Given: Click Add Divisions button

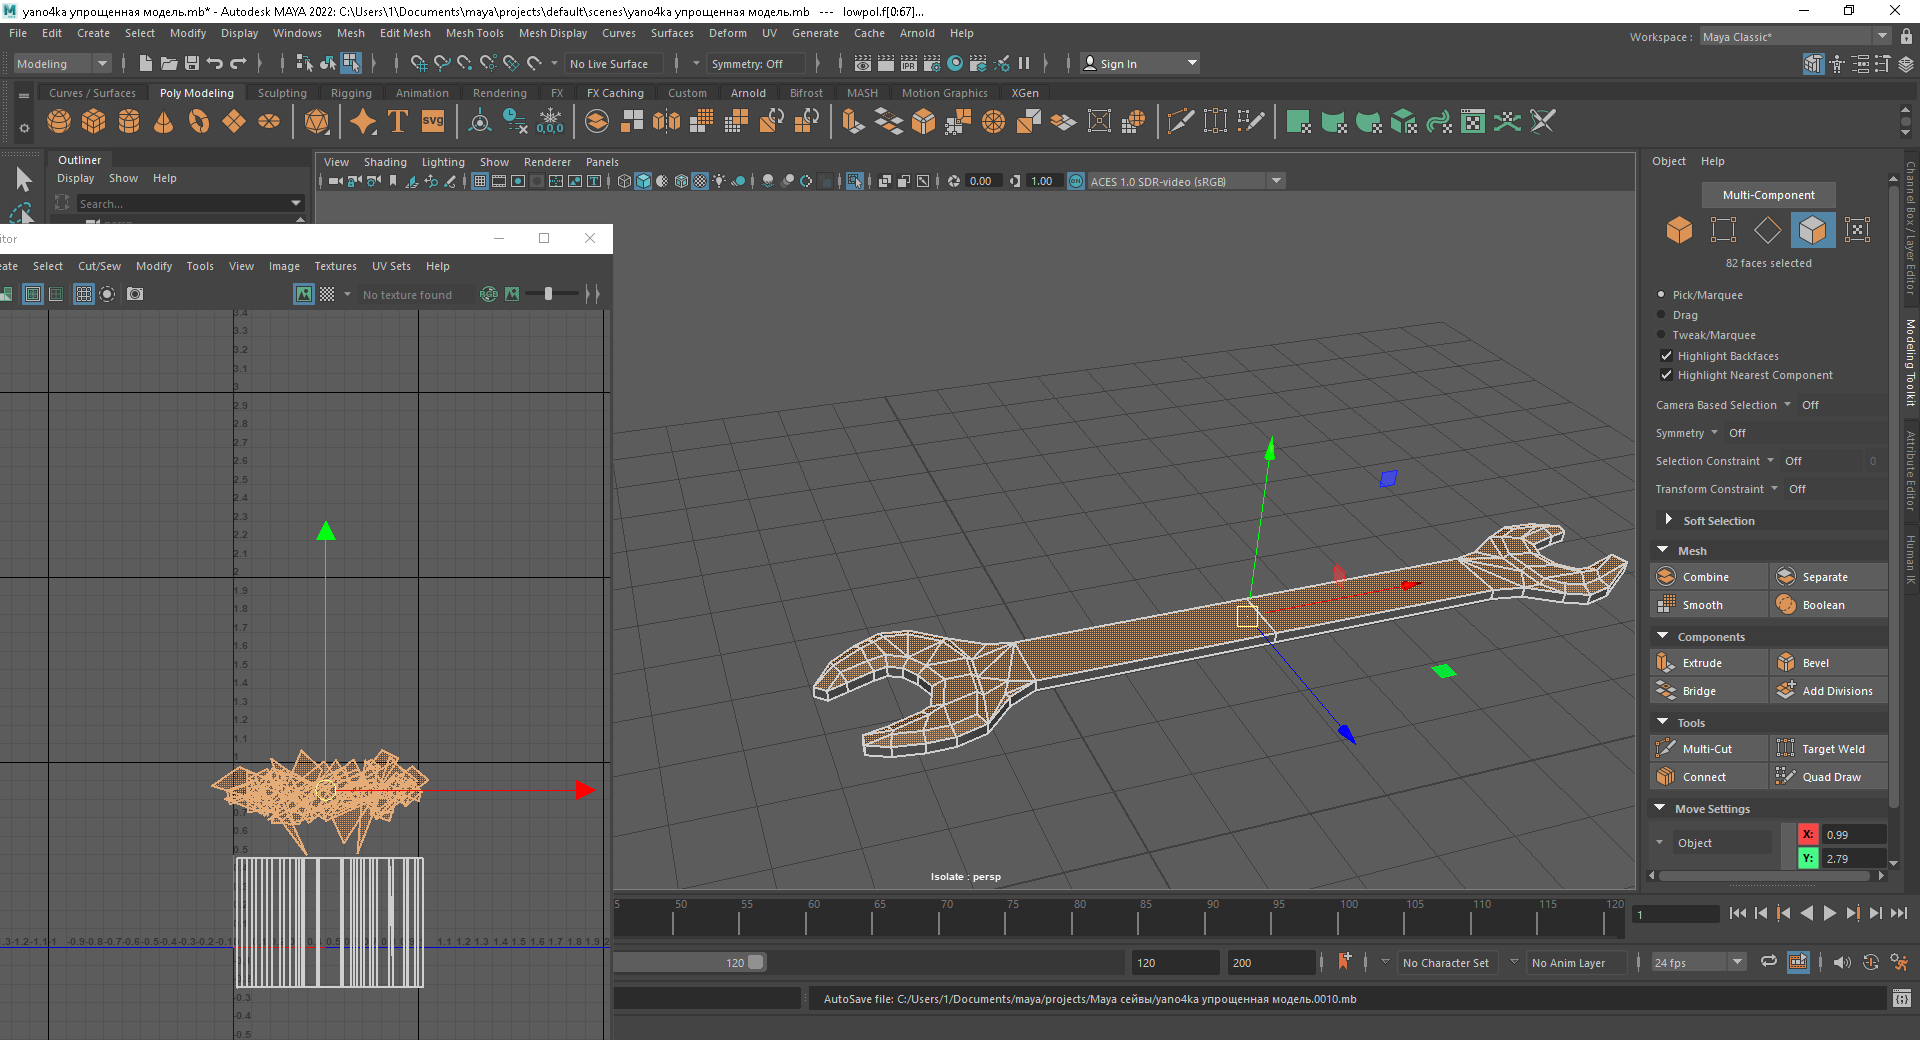Looking at the screenshot, I should coord(1829,691).
